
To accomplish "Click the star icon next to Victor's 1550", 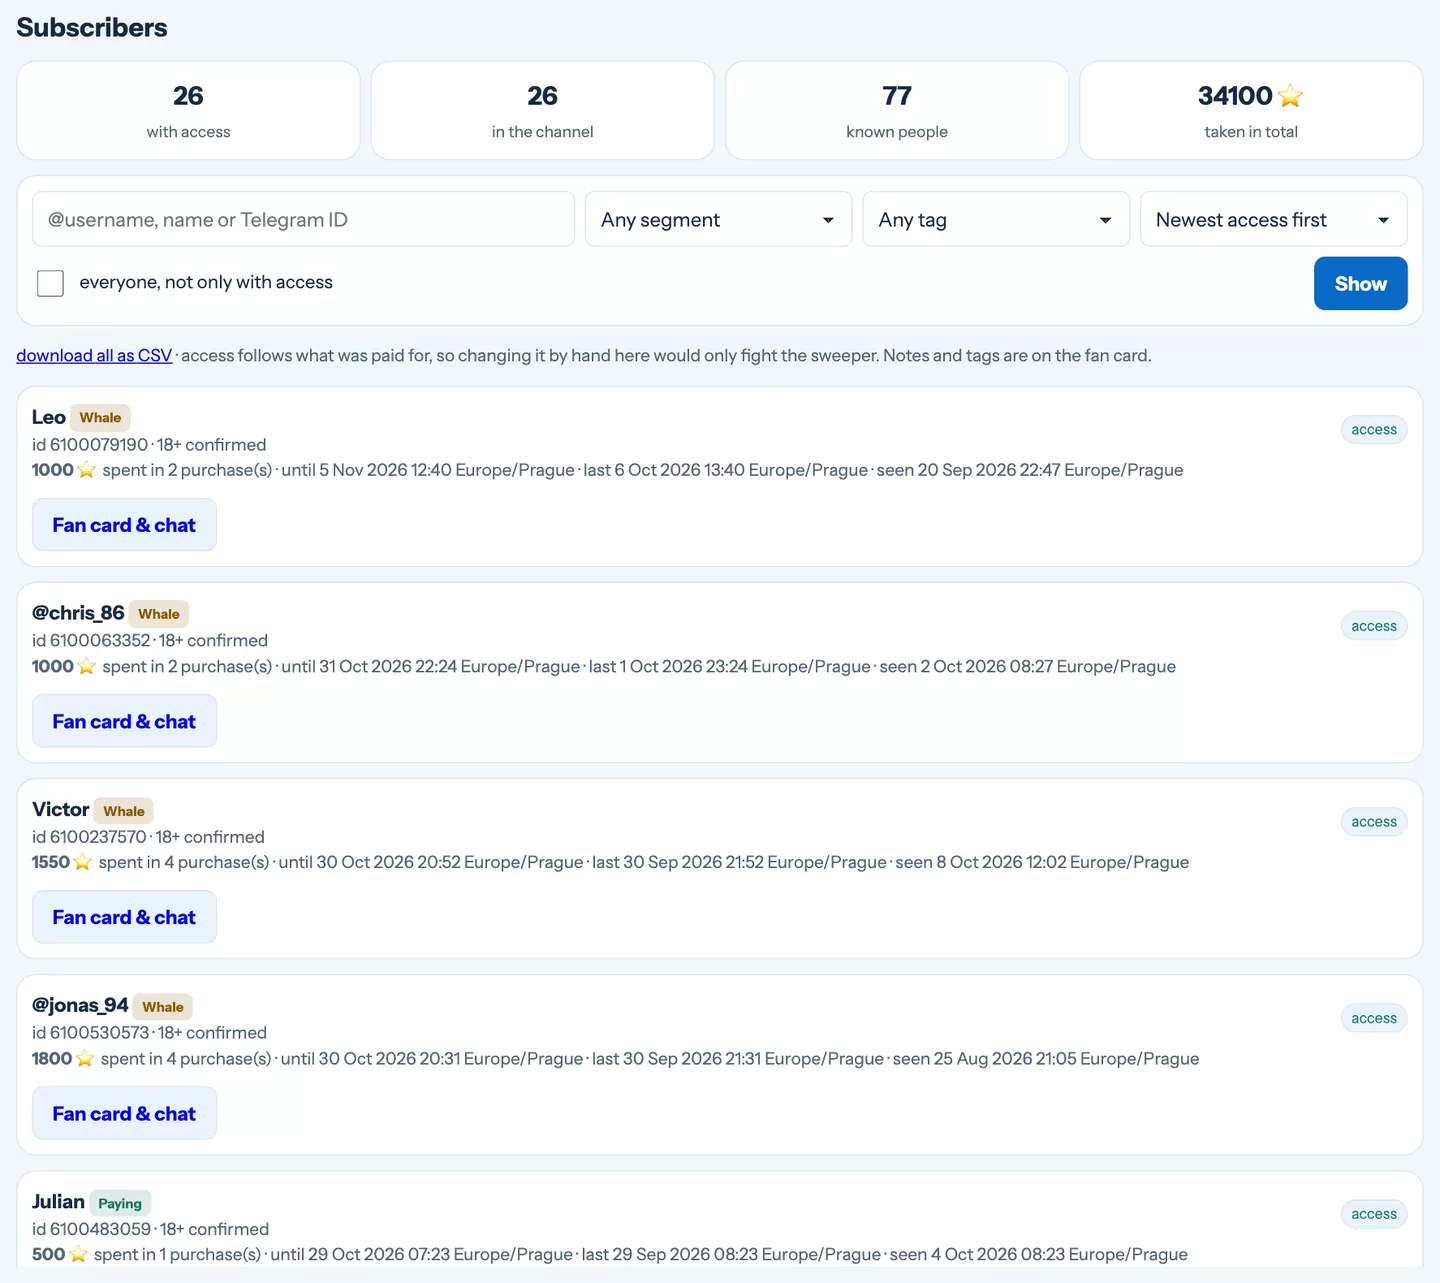I will (x=83, y=862).
